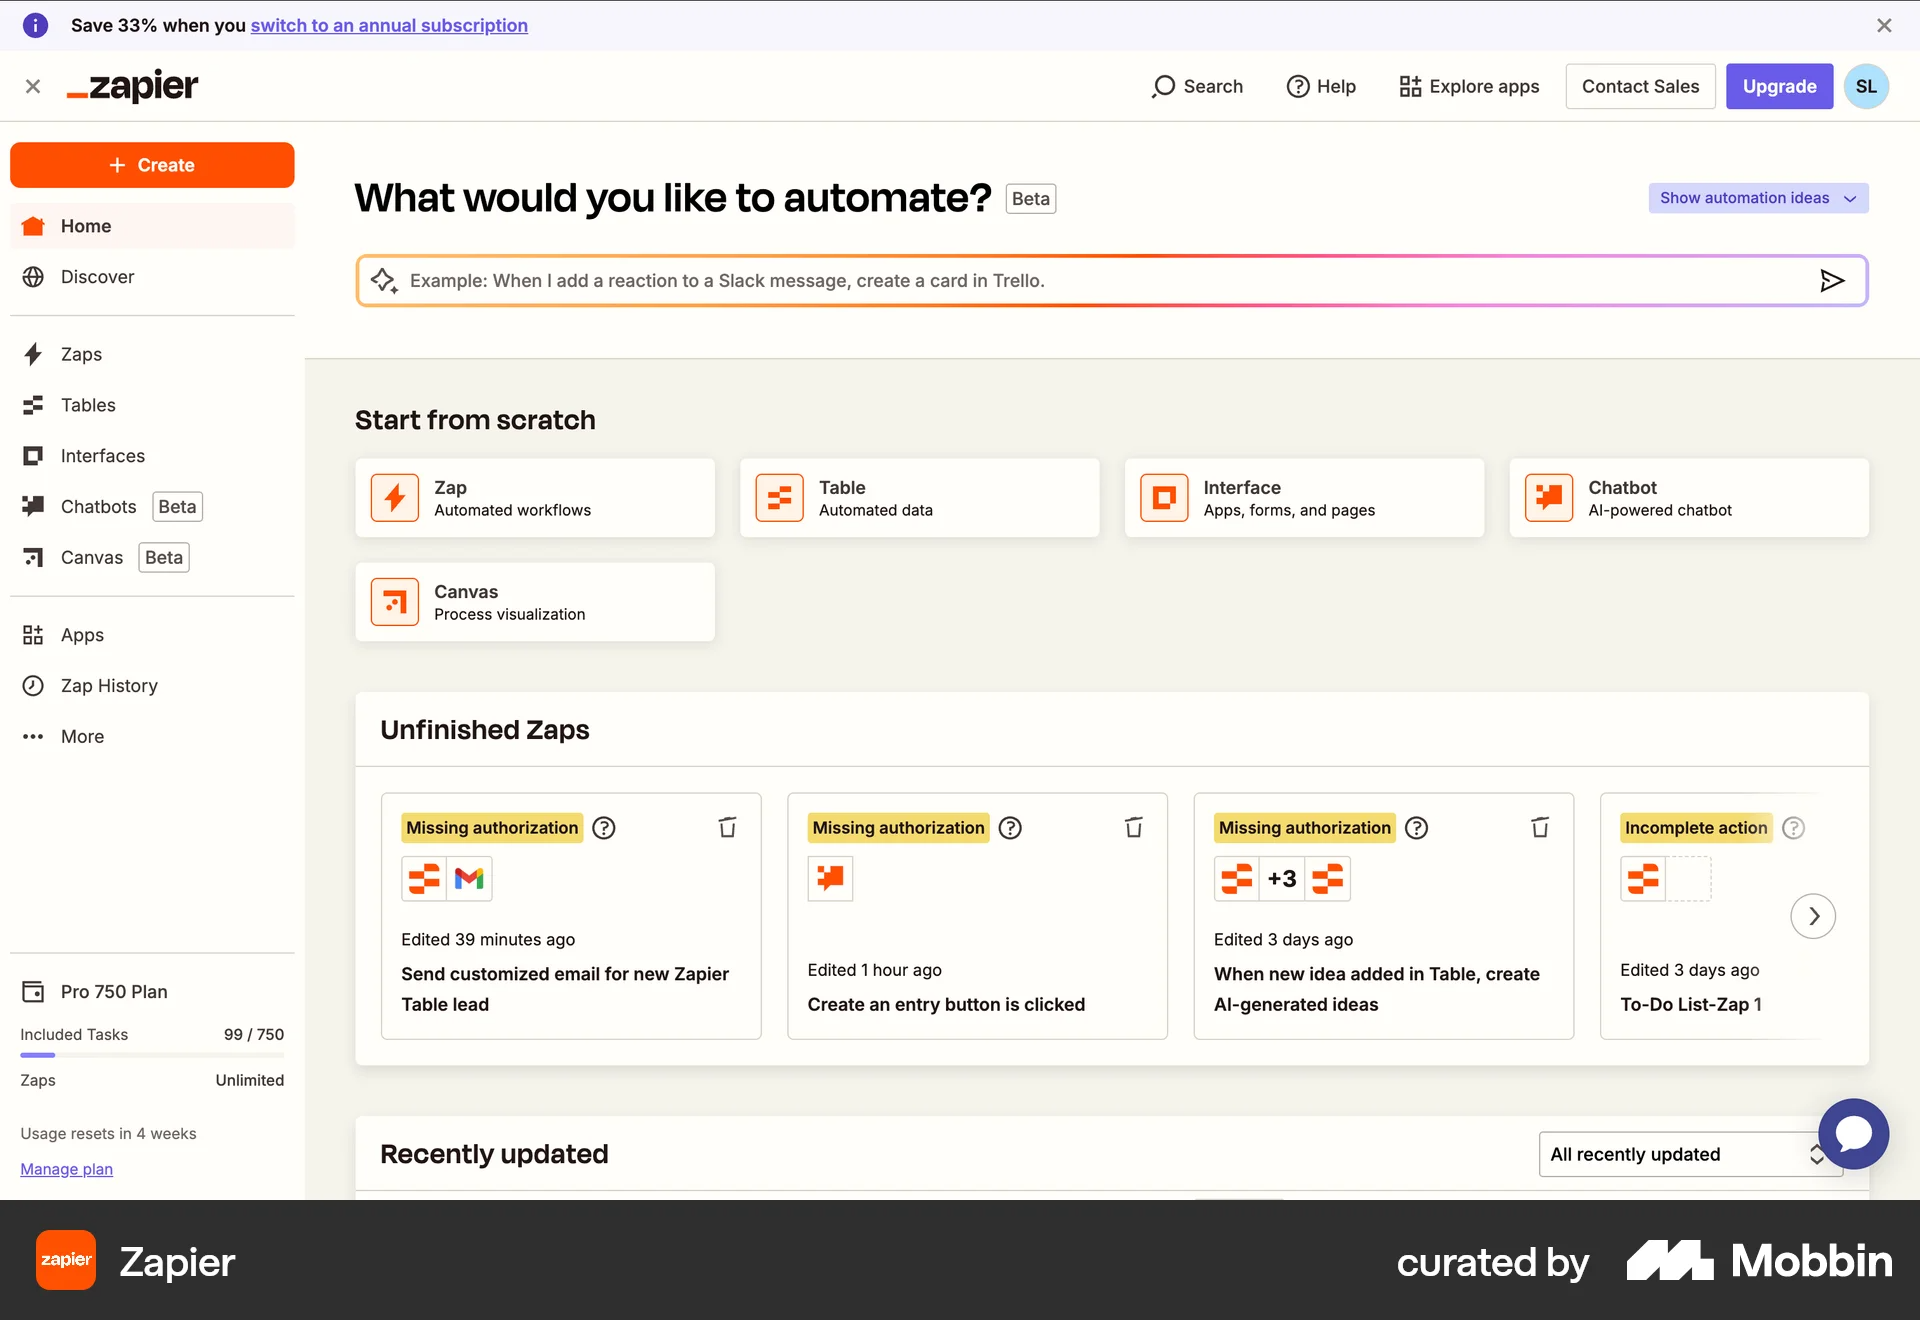The height and width of the screenshot is (1320, 1920).
Task: Expand Show automation ideas dropdown
Action: coord(1758,198)
